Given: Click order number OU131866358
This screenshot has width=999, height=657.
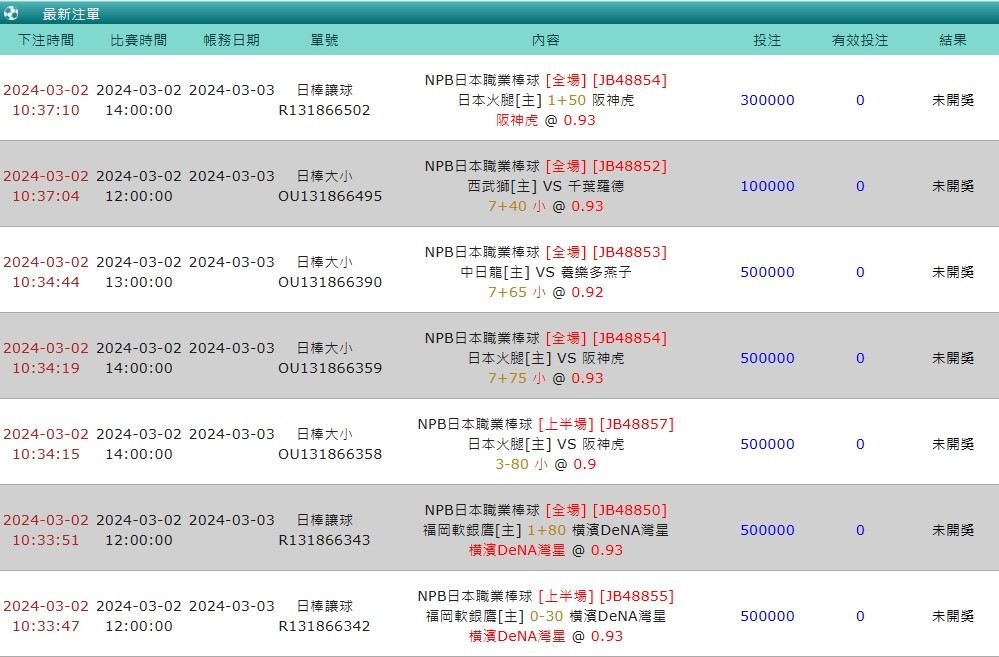Looking at the screenshot, I should pos(330,454).
